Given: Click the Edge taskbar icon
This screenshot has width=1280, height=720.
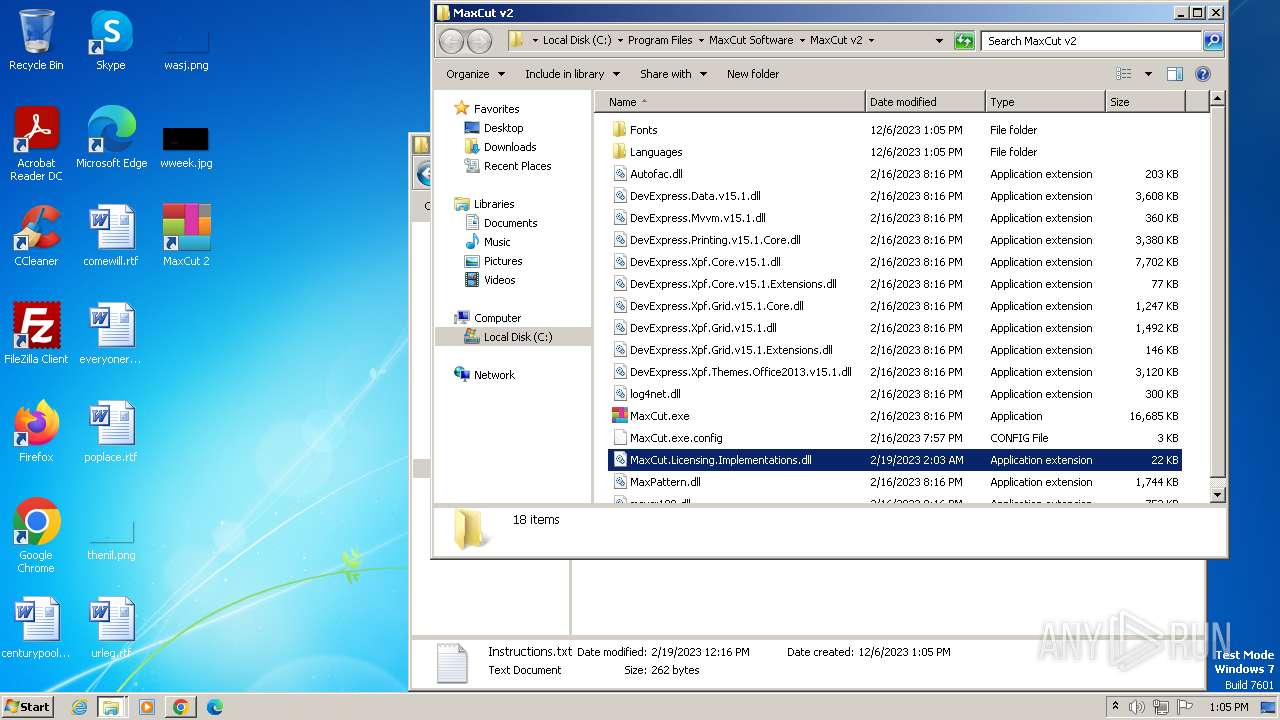Looking at the screenshot, I should click(215, 707).
